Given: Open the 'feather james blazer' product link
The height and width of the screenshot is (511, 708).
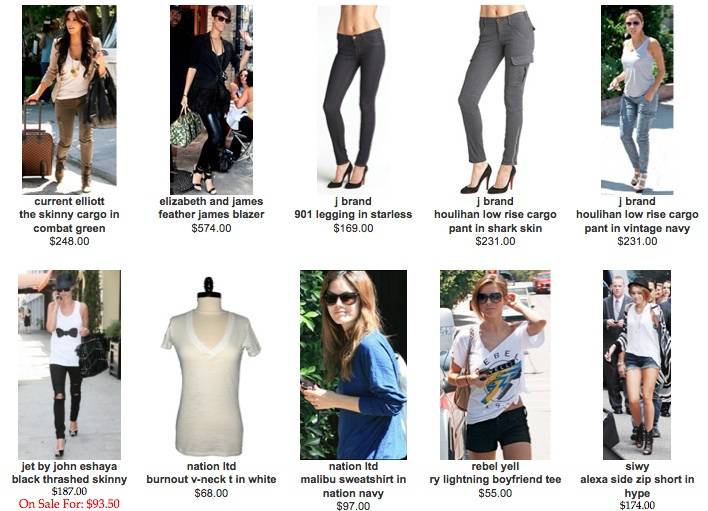Looking at the screenshot, I should tap(211, 214).
